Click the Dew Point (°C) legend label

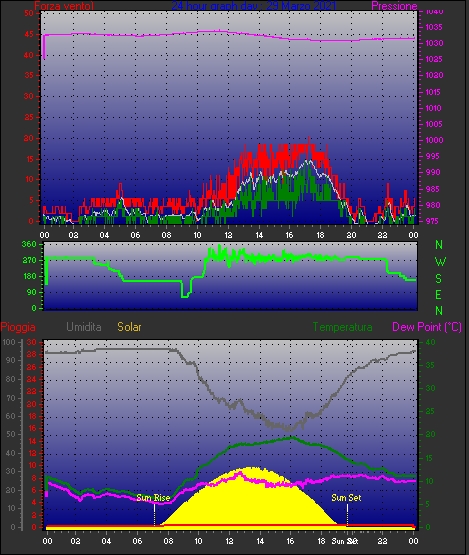[x=427, y=327]
